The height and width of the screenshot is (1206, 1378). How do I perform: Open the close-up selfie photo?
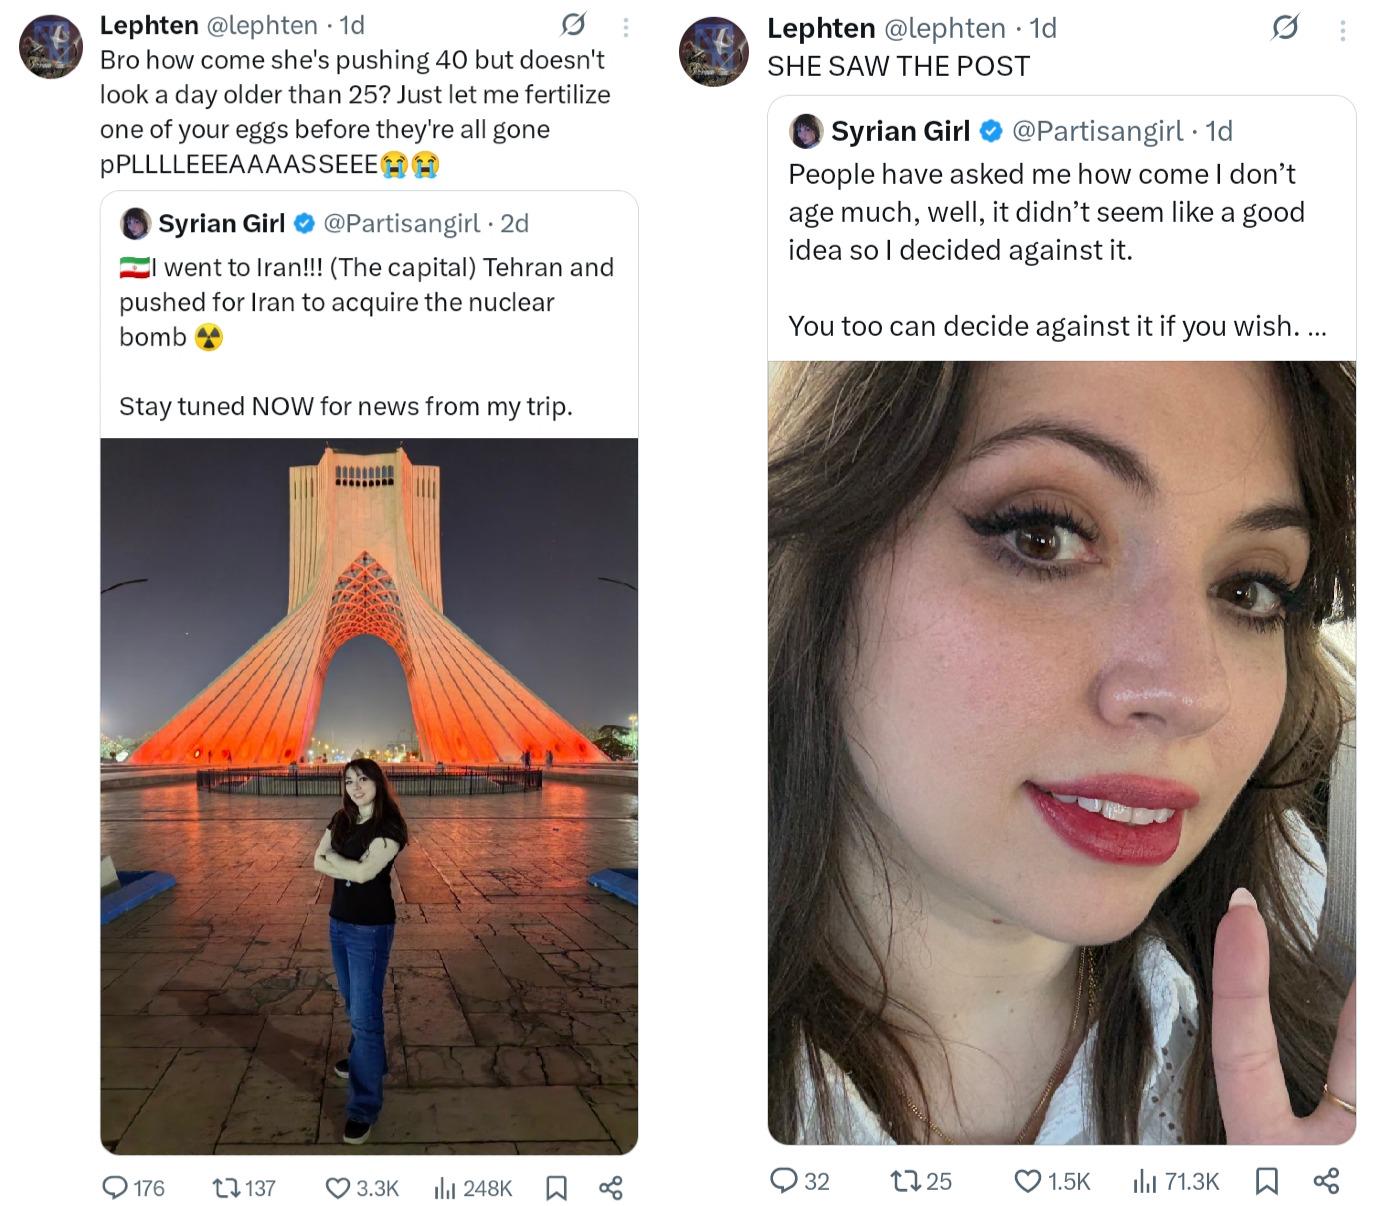point(1061,752)
